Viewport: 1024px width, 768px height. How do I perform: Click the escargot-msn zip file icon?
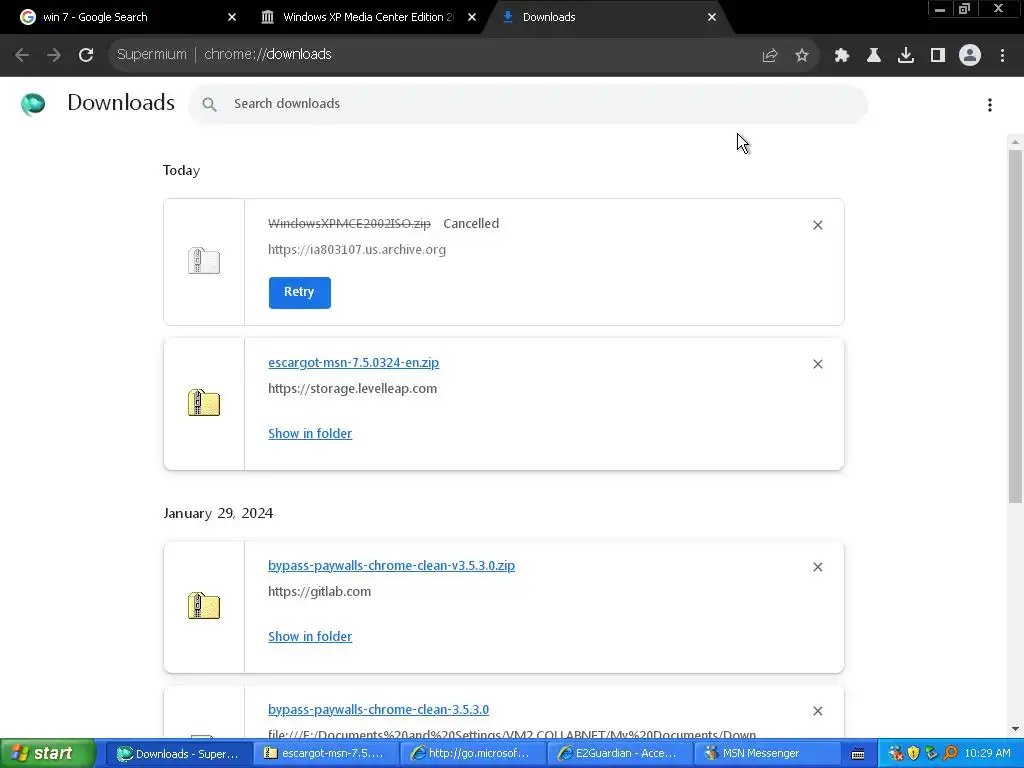[x=204, y=403]
